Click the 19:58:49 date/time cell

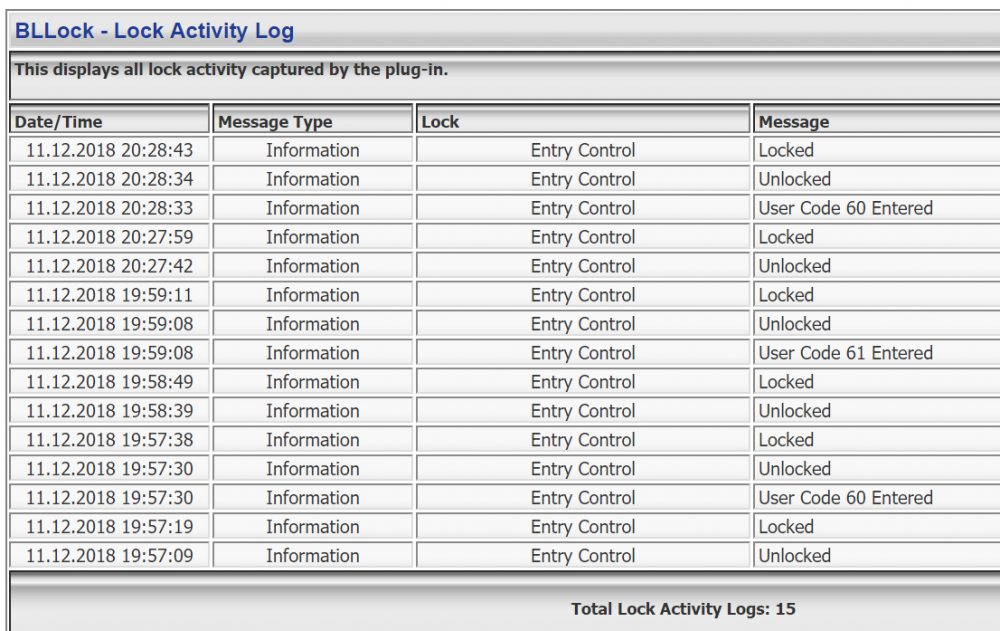(x=110, y=383)
